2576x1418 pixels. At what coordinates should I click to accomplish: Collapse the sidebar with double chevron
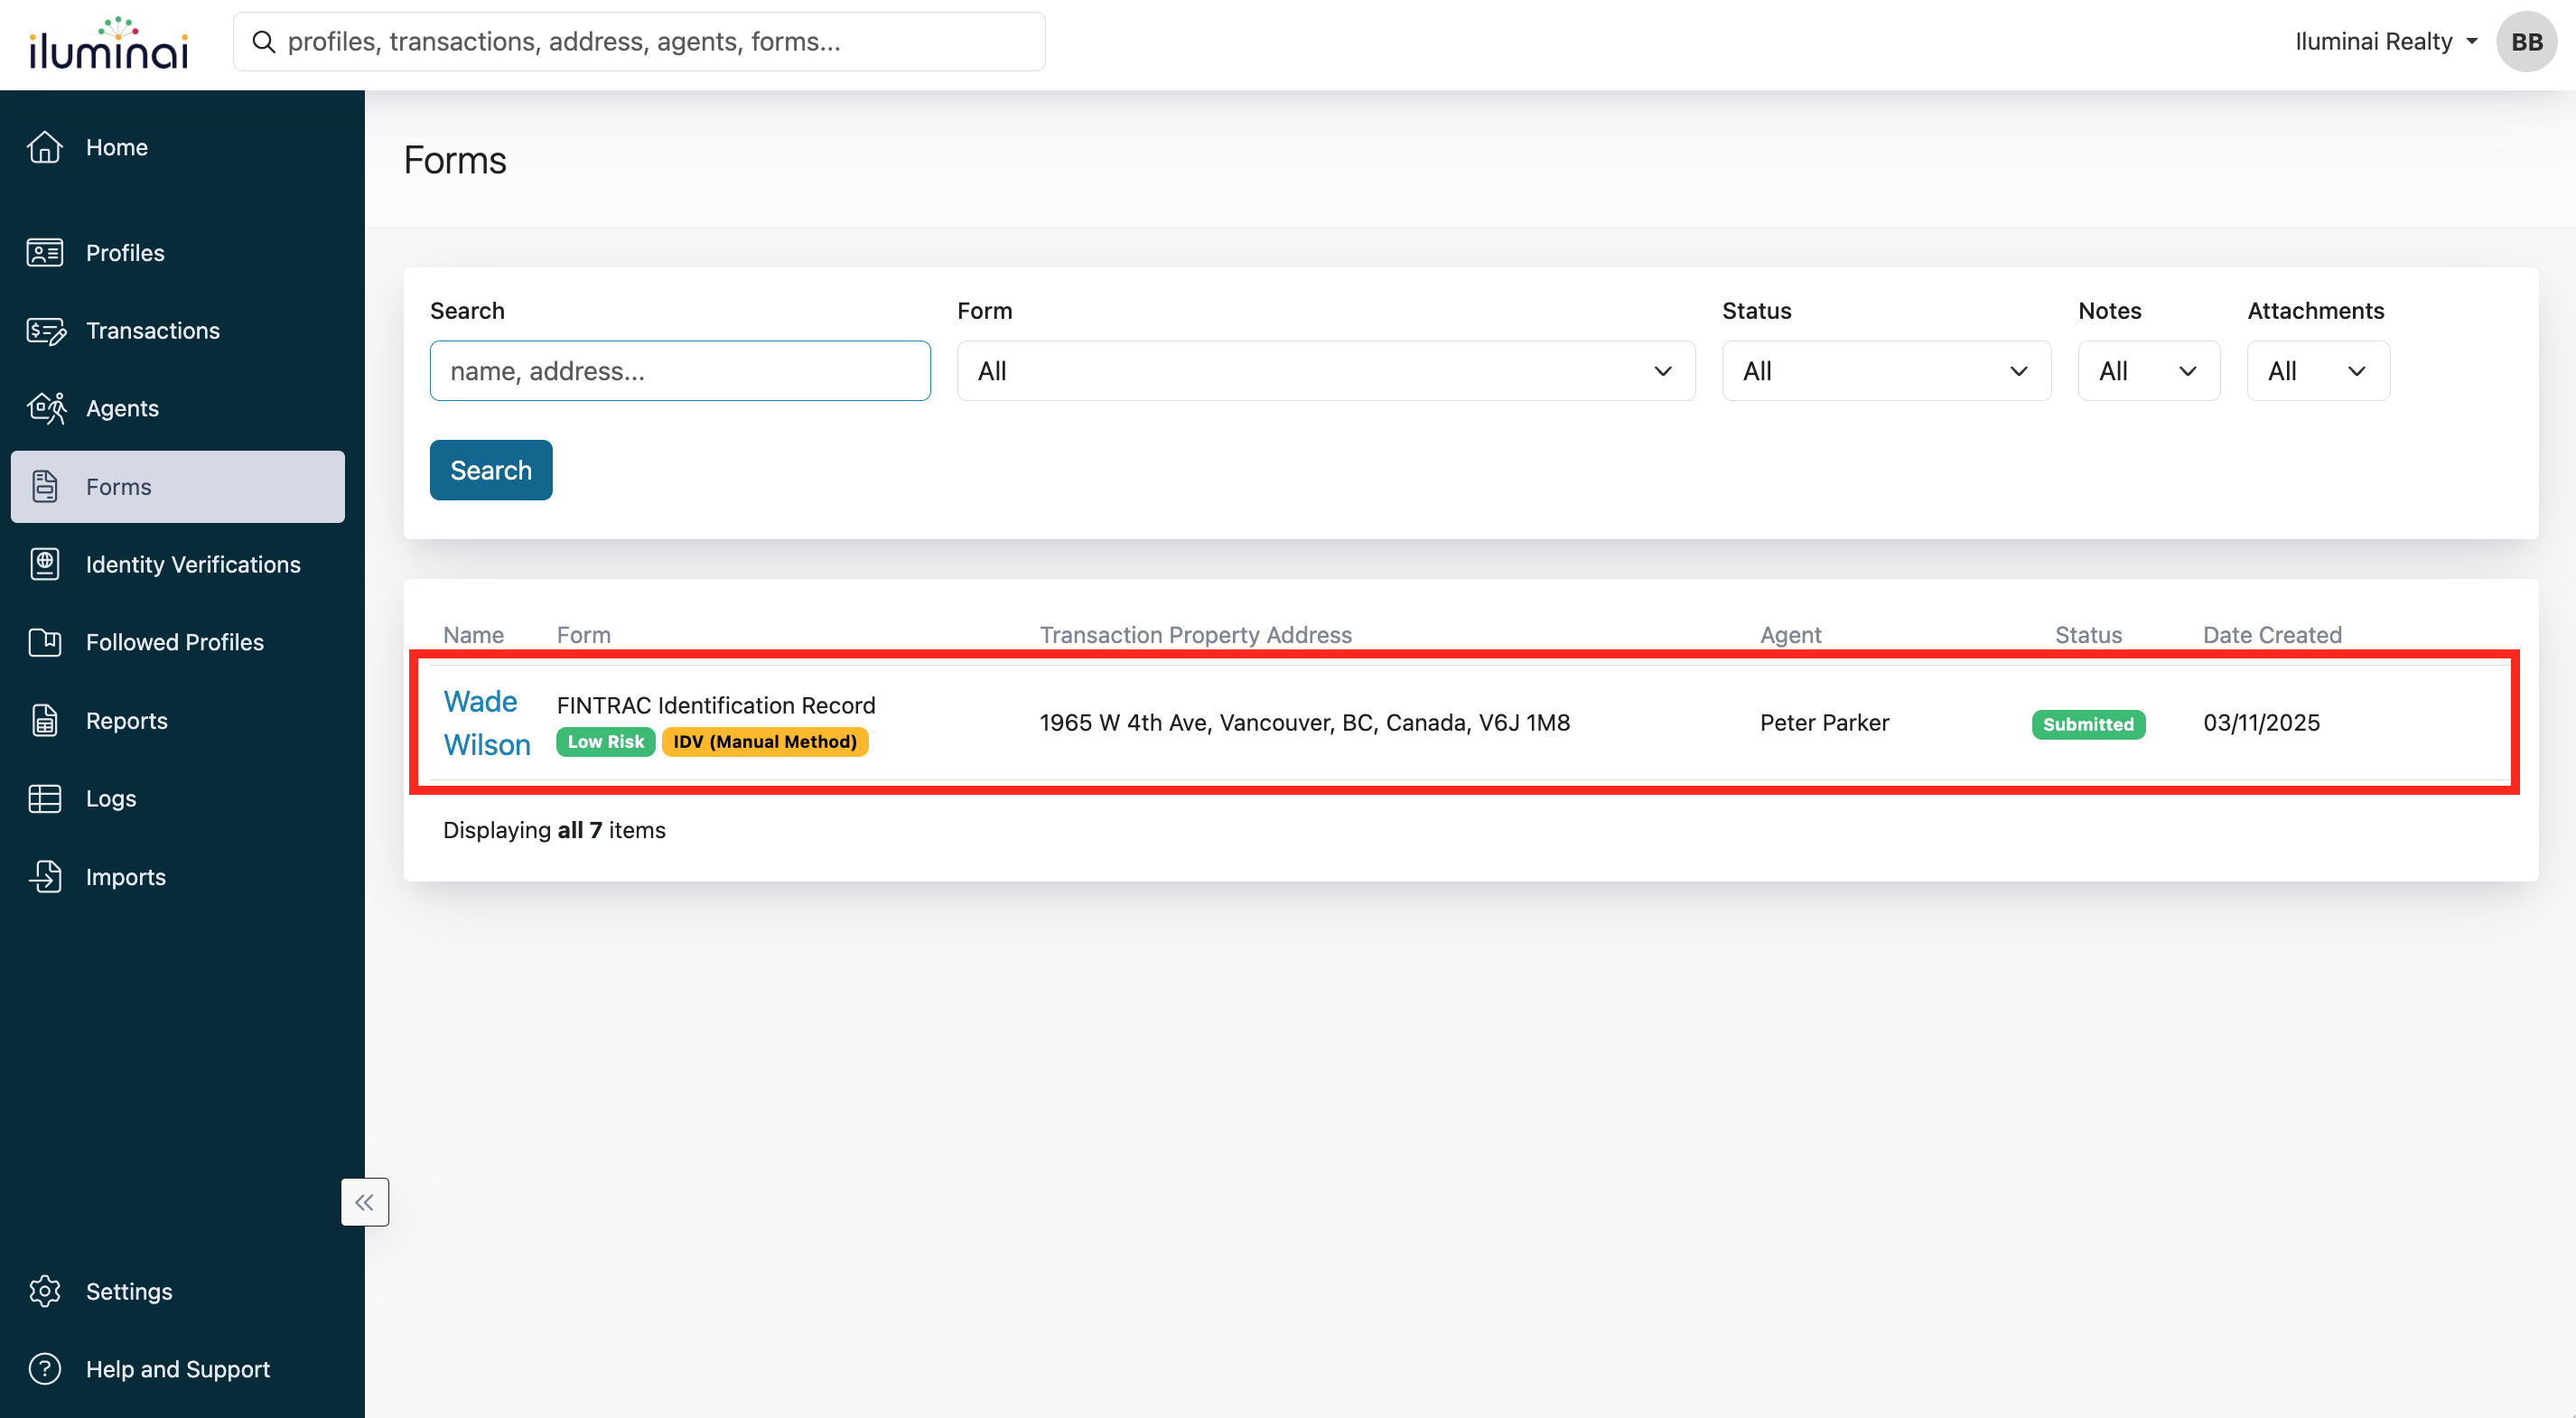point(364,1202)
